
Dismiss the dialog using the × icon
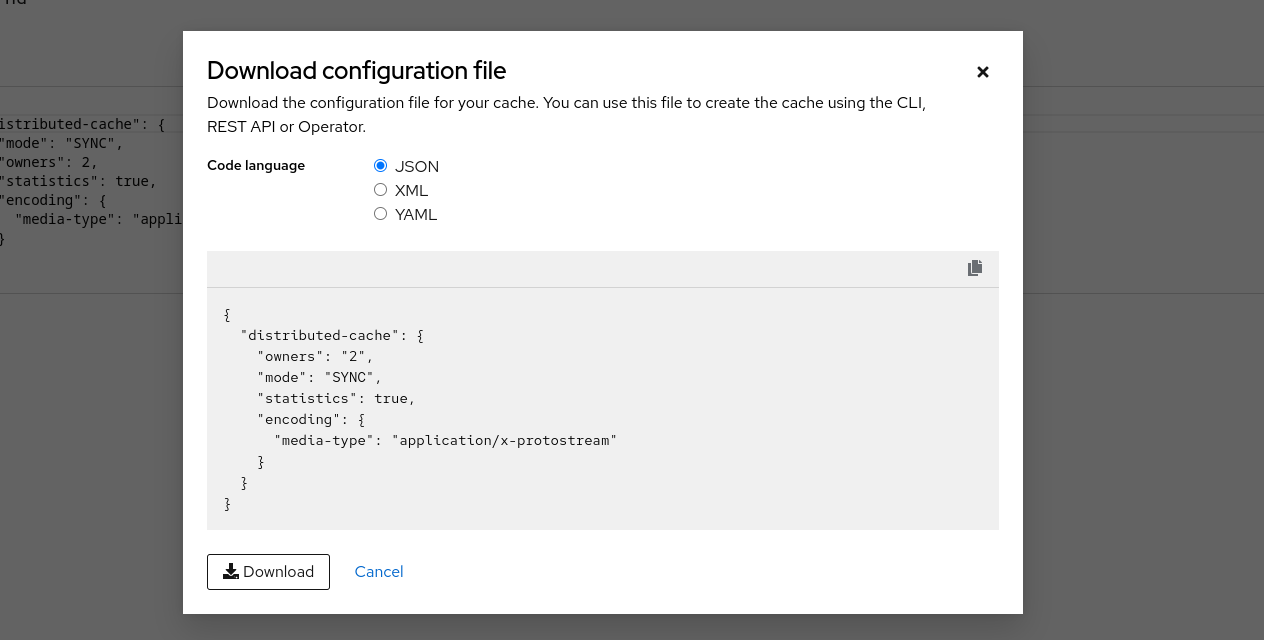click(982, 71)
